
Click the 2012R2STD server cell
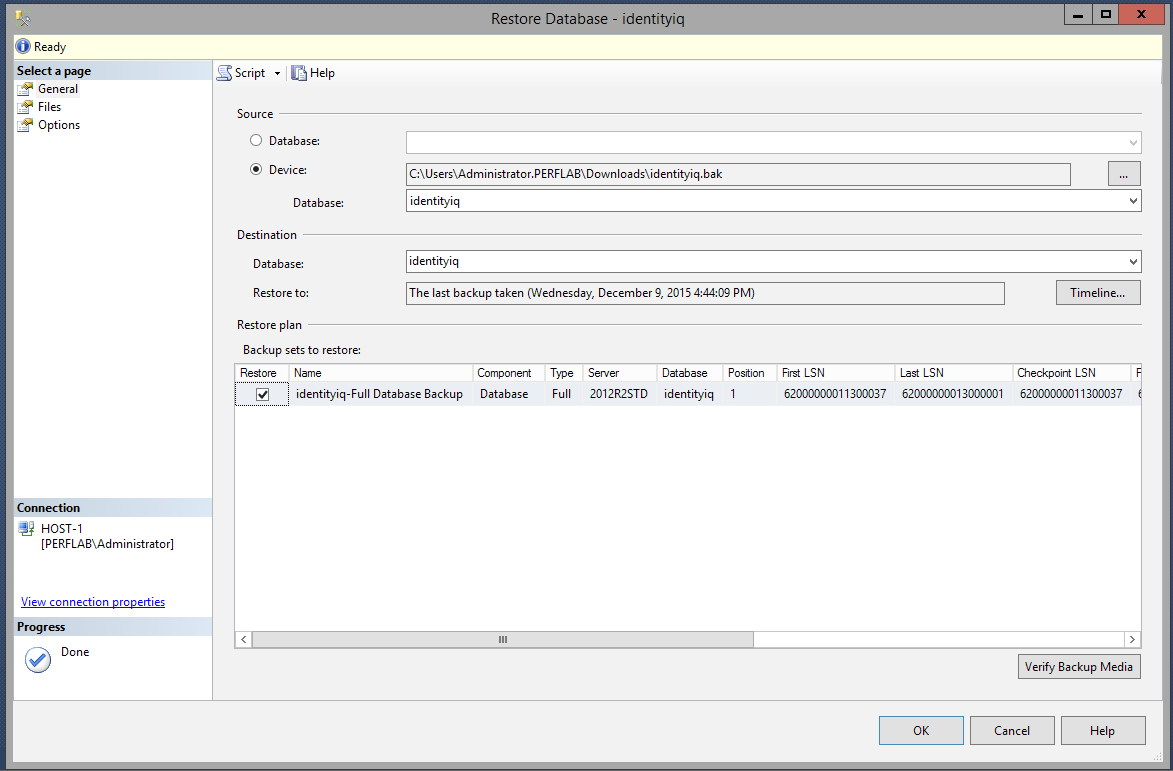tap(619, 394)
